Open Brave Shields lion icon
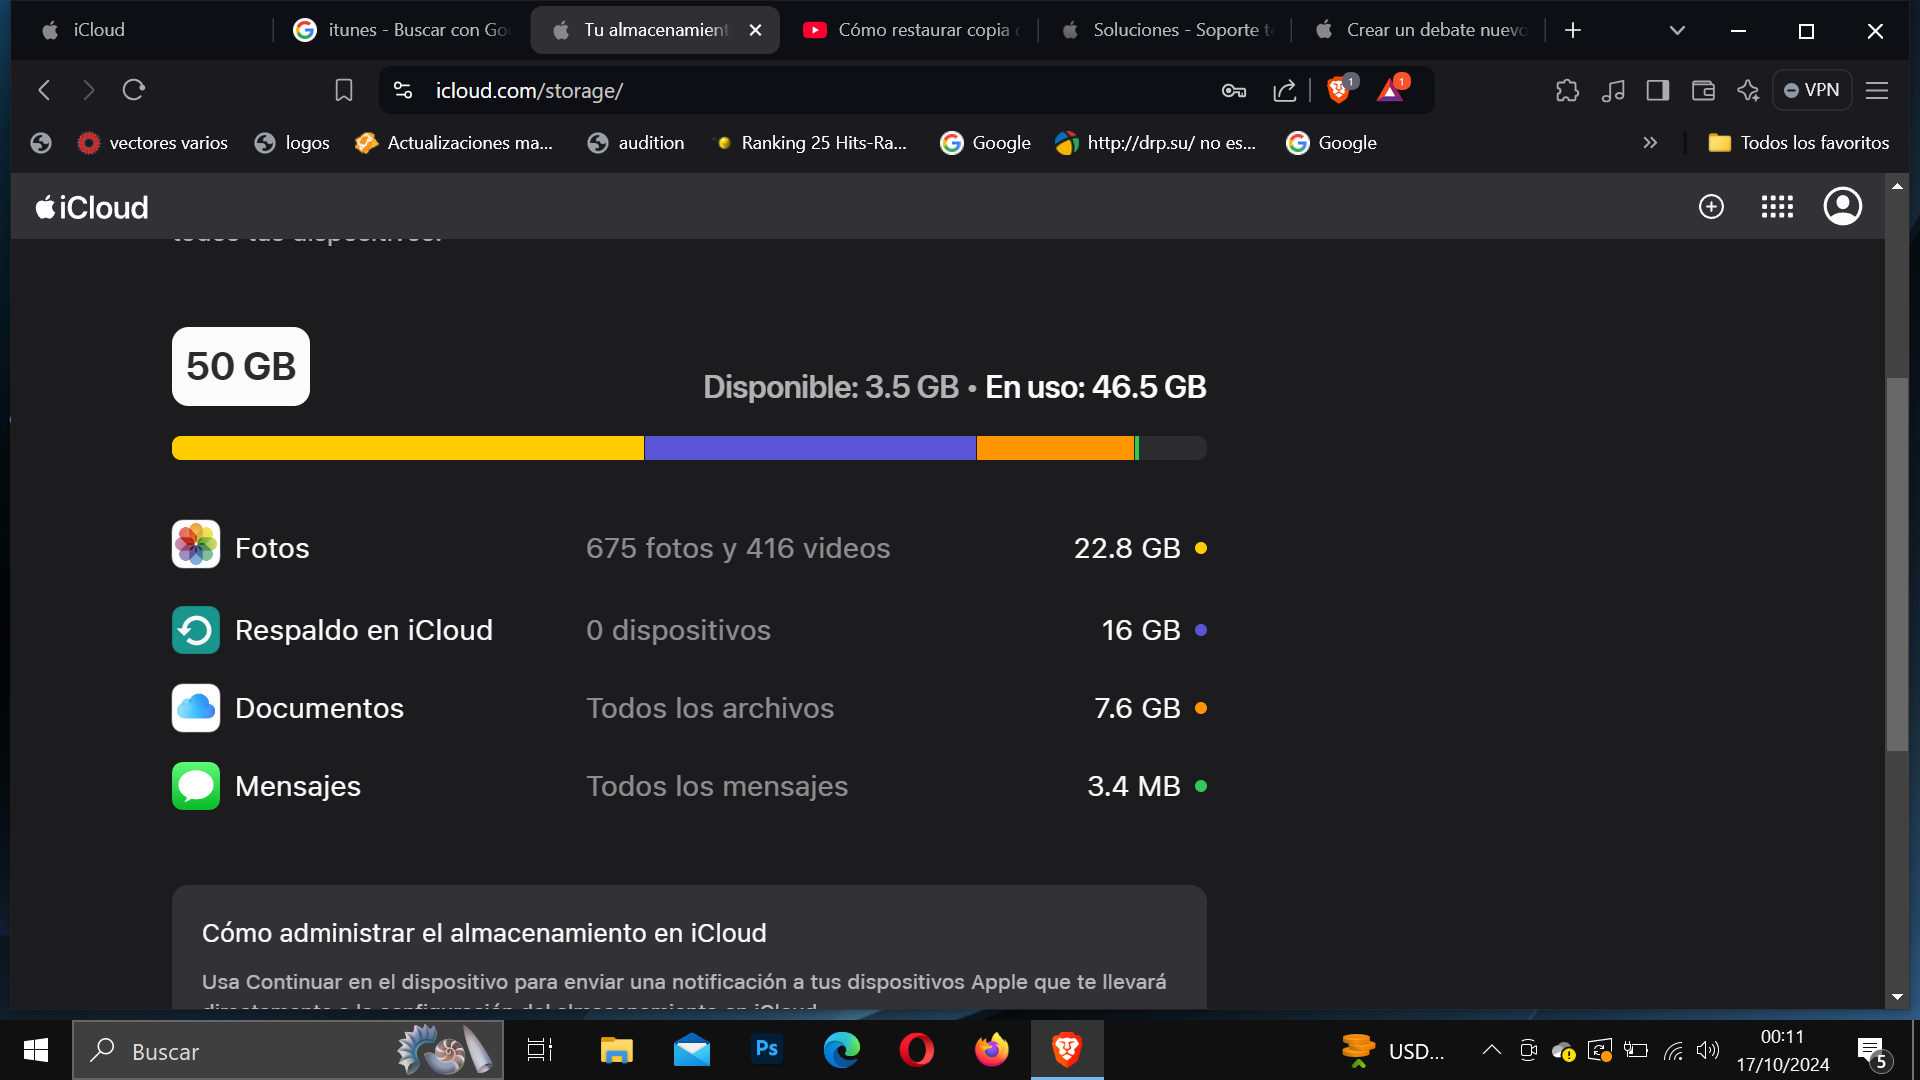The height and width of the screenshot is (1080, 1920). tap(1338, 91)
